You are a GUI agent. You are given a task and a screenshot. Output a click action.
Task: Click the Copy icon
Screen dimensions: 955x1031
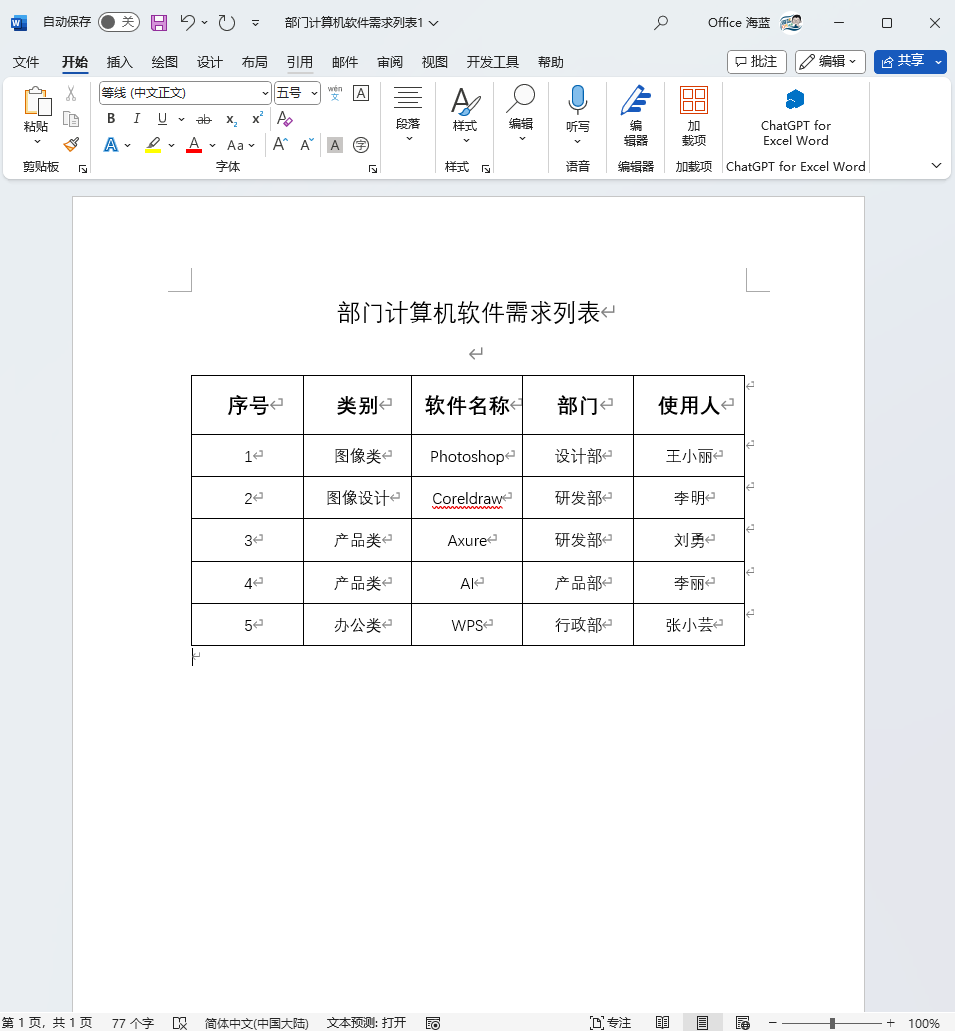(71, 119)
